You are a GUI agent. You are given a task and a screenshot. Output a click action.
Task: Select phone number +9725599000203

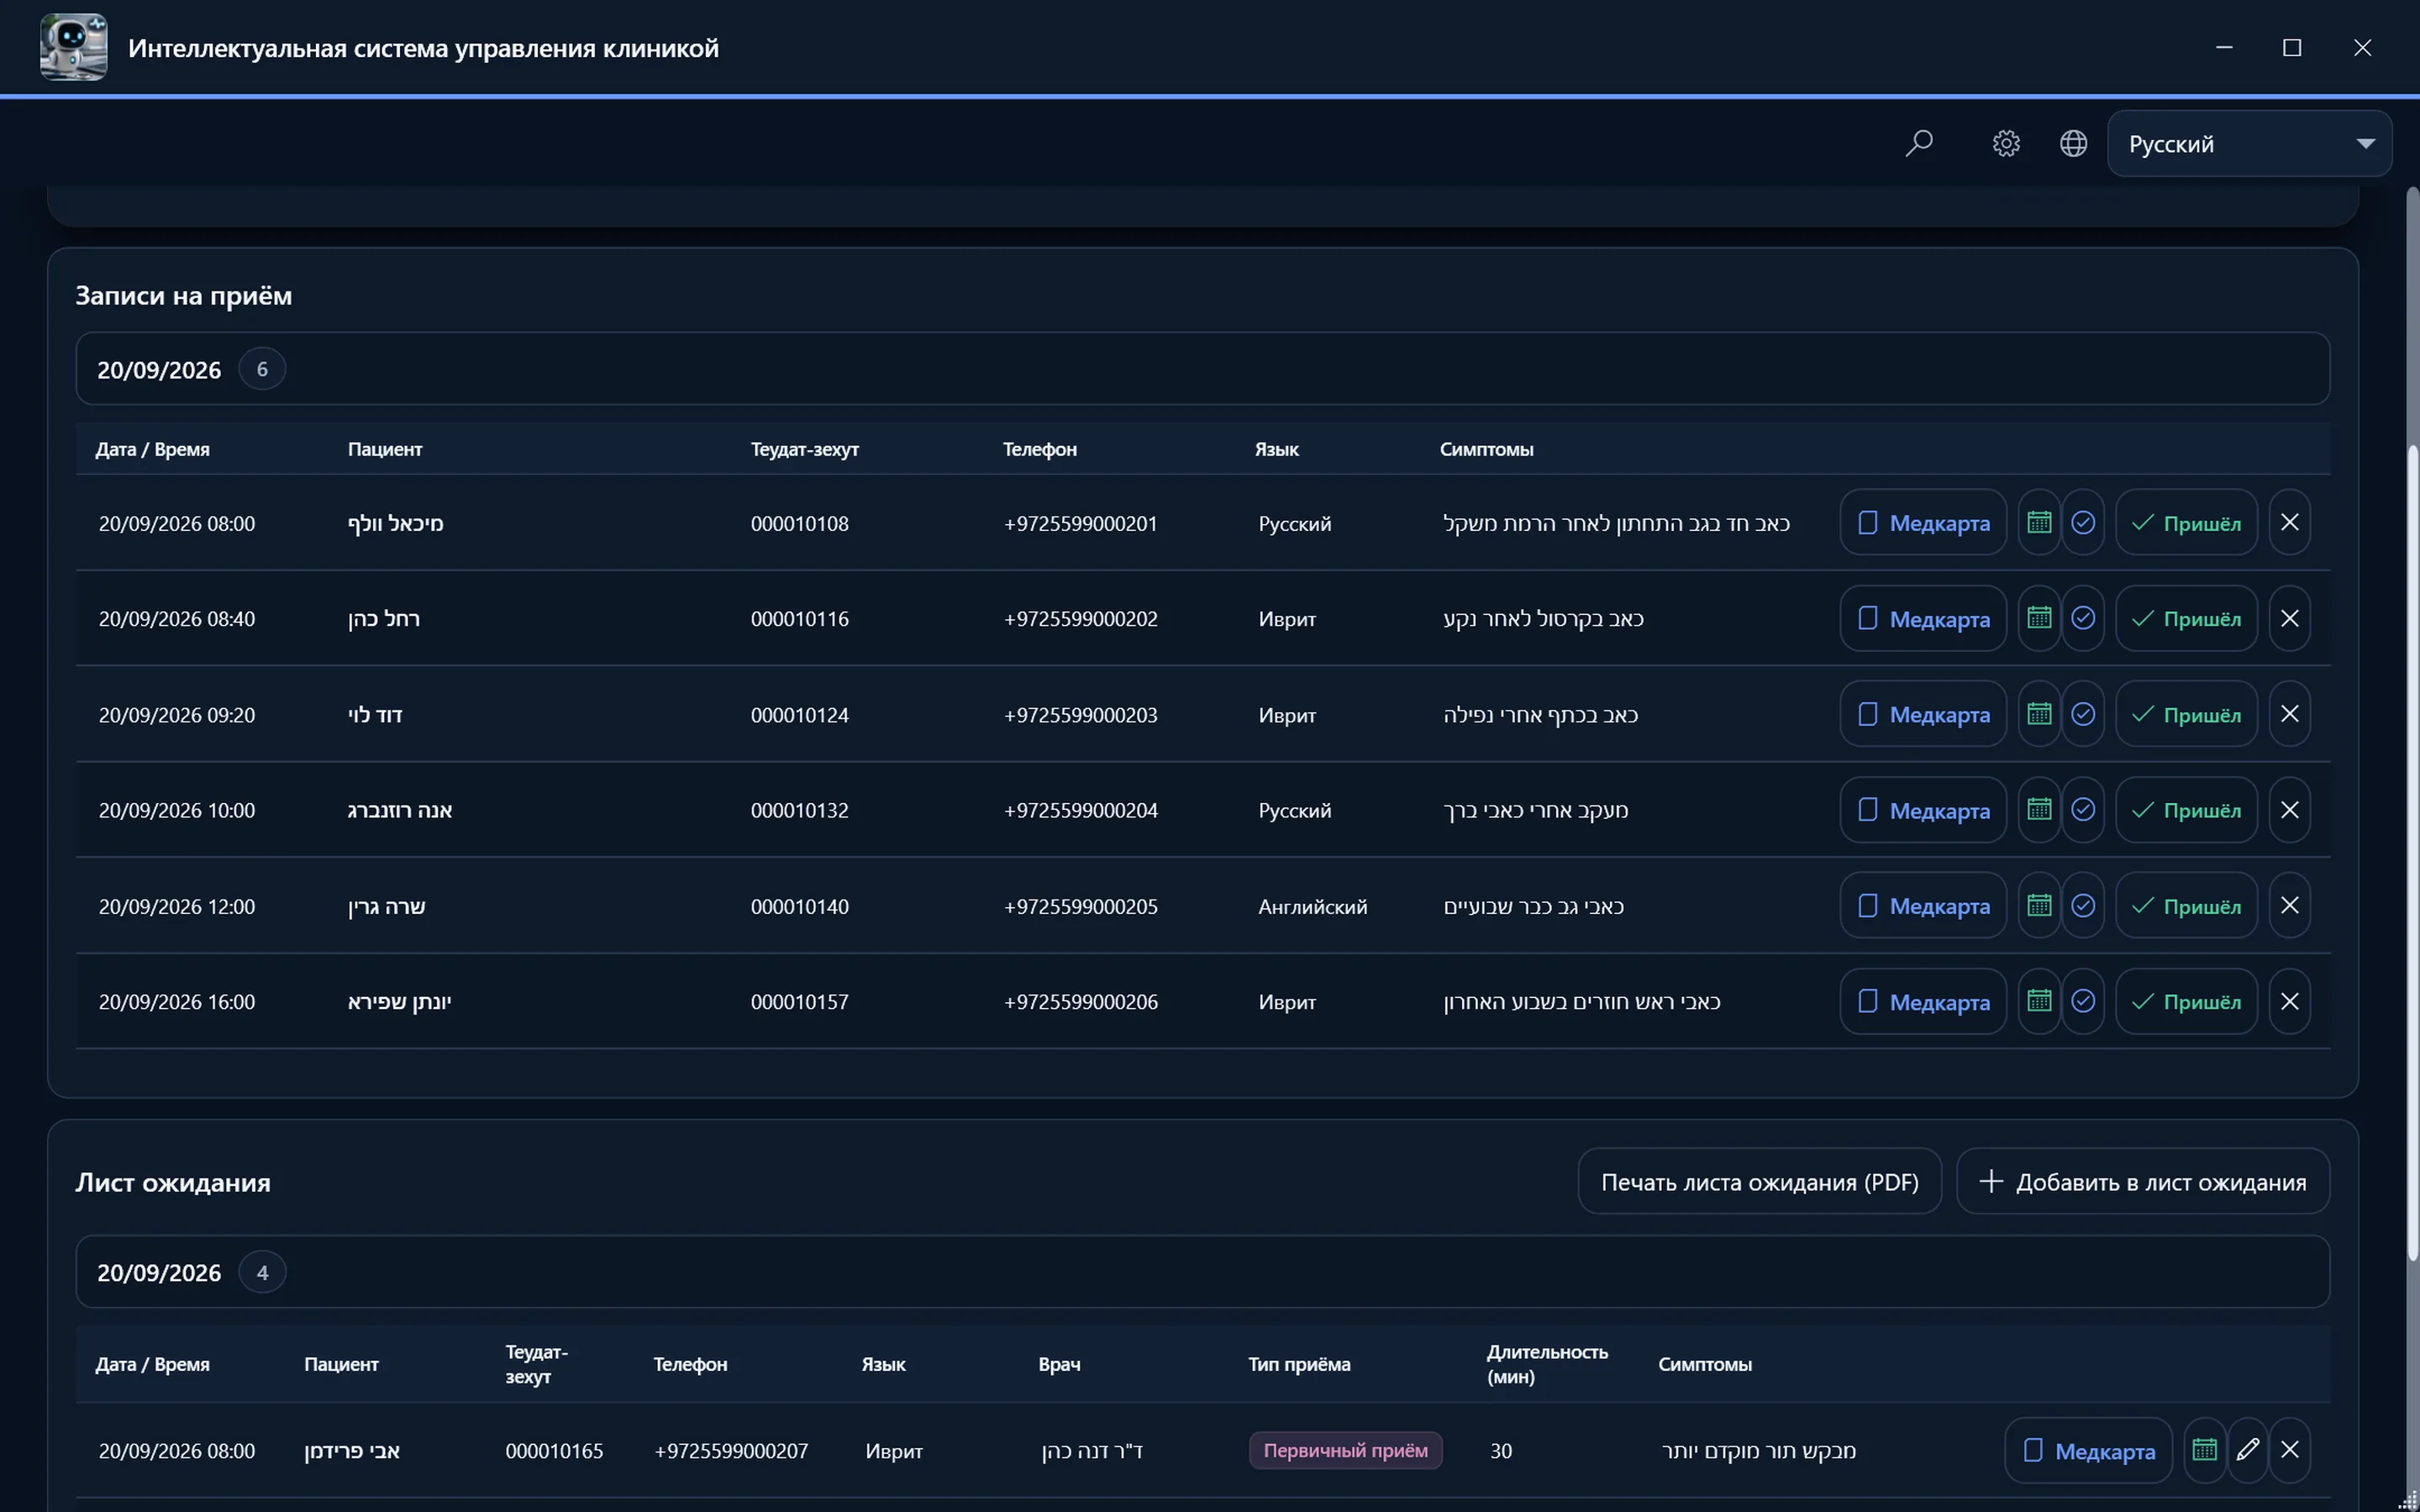pos(1080,715)
